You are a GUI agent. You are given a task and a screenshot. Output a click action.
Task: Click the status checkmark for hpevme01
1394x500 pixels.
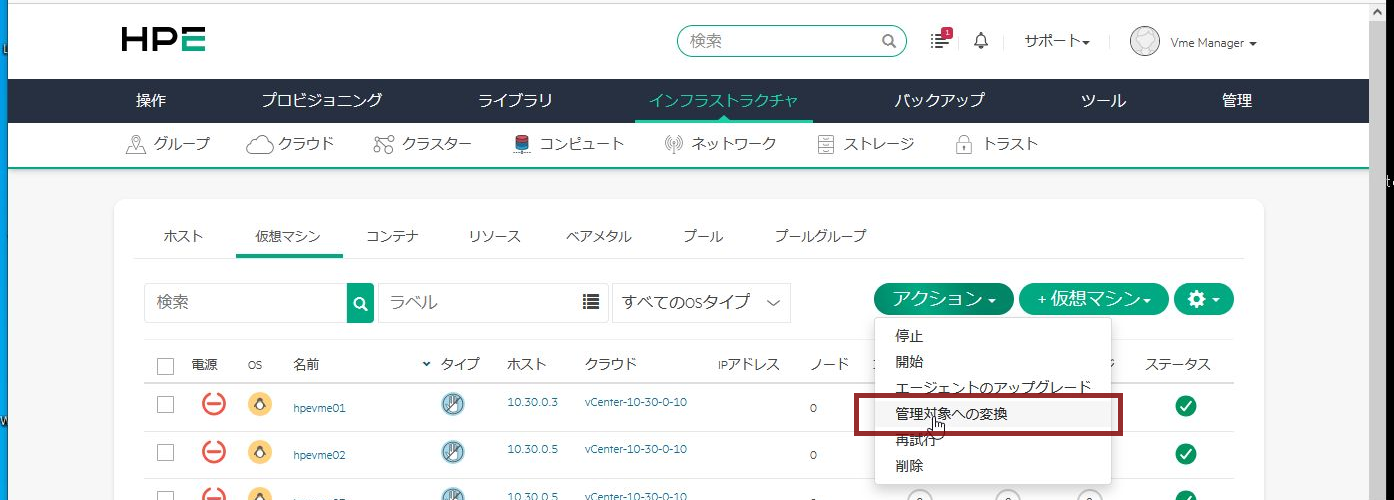coord(1185,406)
